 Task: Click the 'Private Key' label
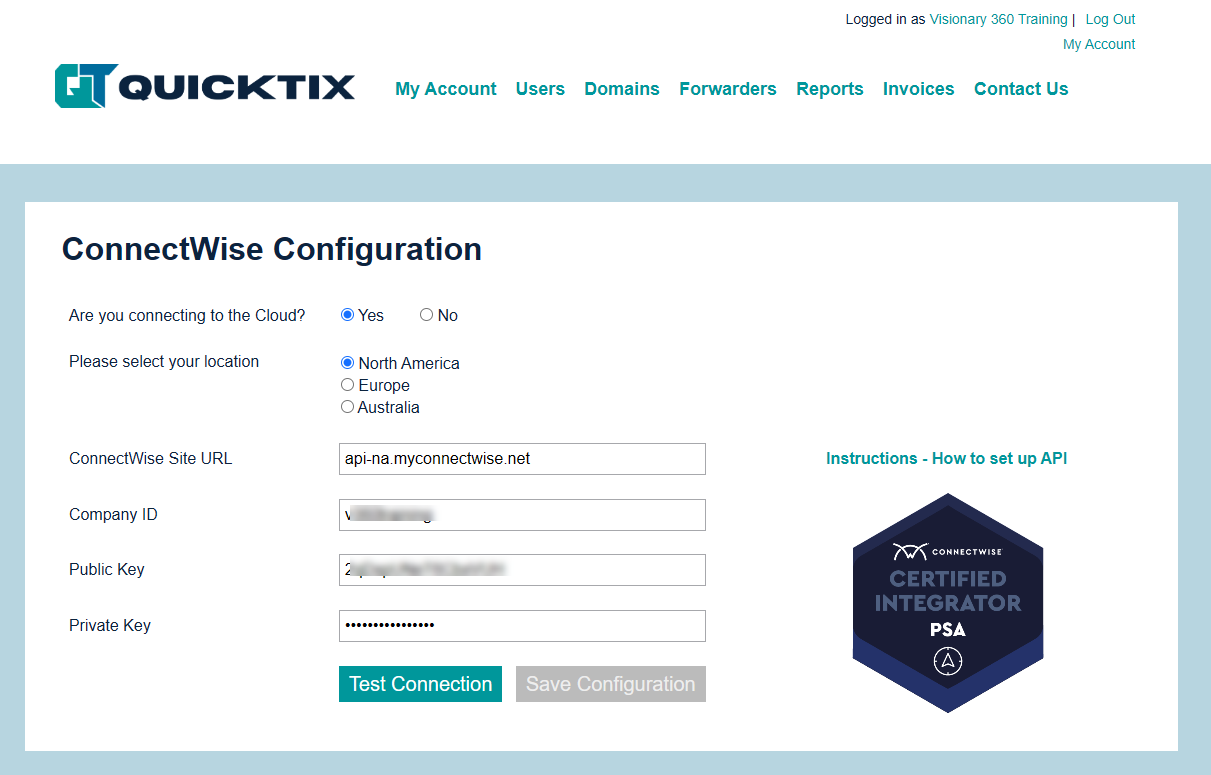click(110, 625)
